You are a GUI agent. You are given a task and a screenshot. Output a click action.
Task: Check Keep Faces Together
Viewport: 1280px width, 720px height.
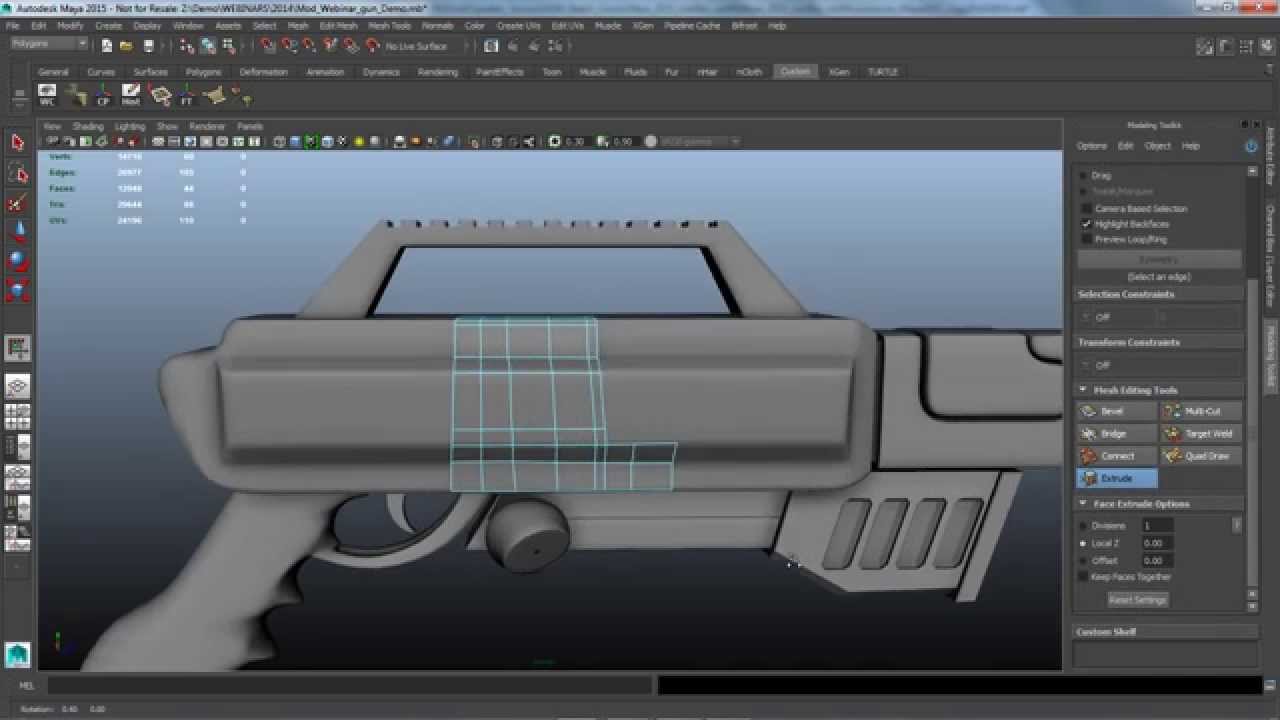tap(1083, 577)
